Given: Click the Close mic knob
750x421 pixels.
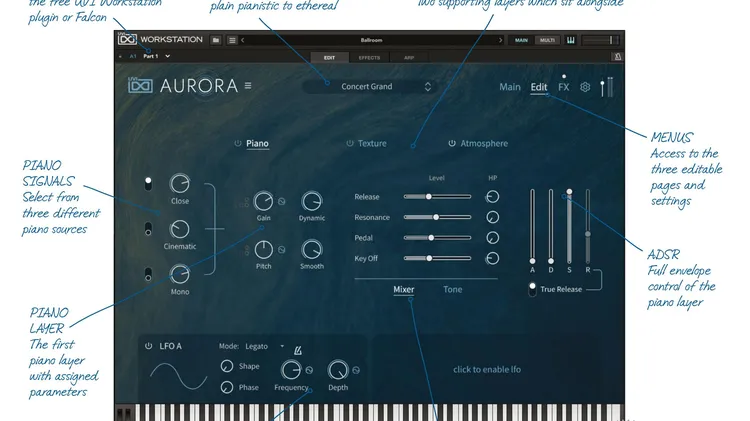Looking at the screenshot, I should (x=180, y=184).
